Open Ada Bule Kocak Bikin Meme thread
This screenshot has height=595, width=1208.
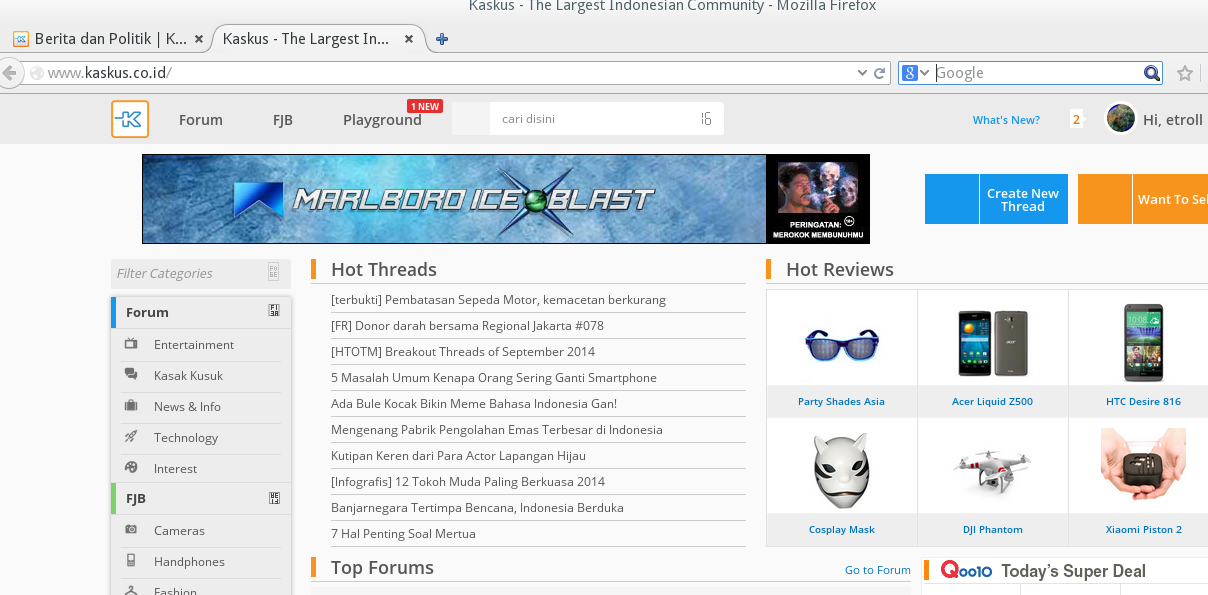tap(474, 403)
